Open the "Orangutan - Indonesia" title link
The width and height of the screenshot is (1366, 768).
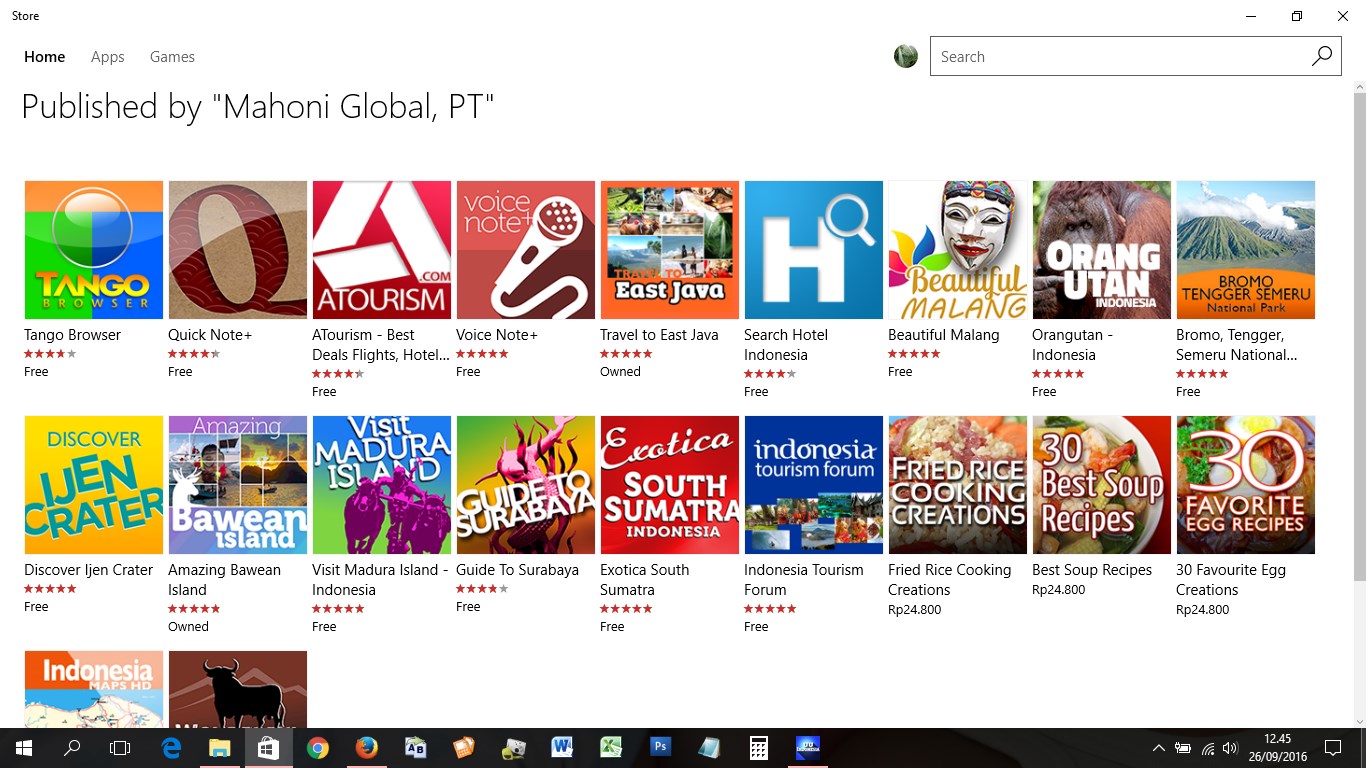point(1073,345)
